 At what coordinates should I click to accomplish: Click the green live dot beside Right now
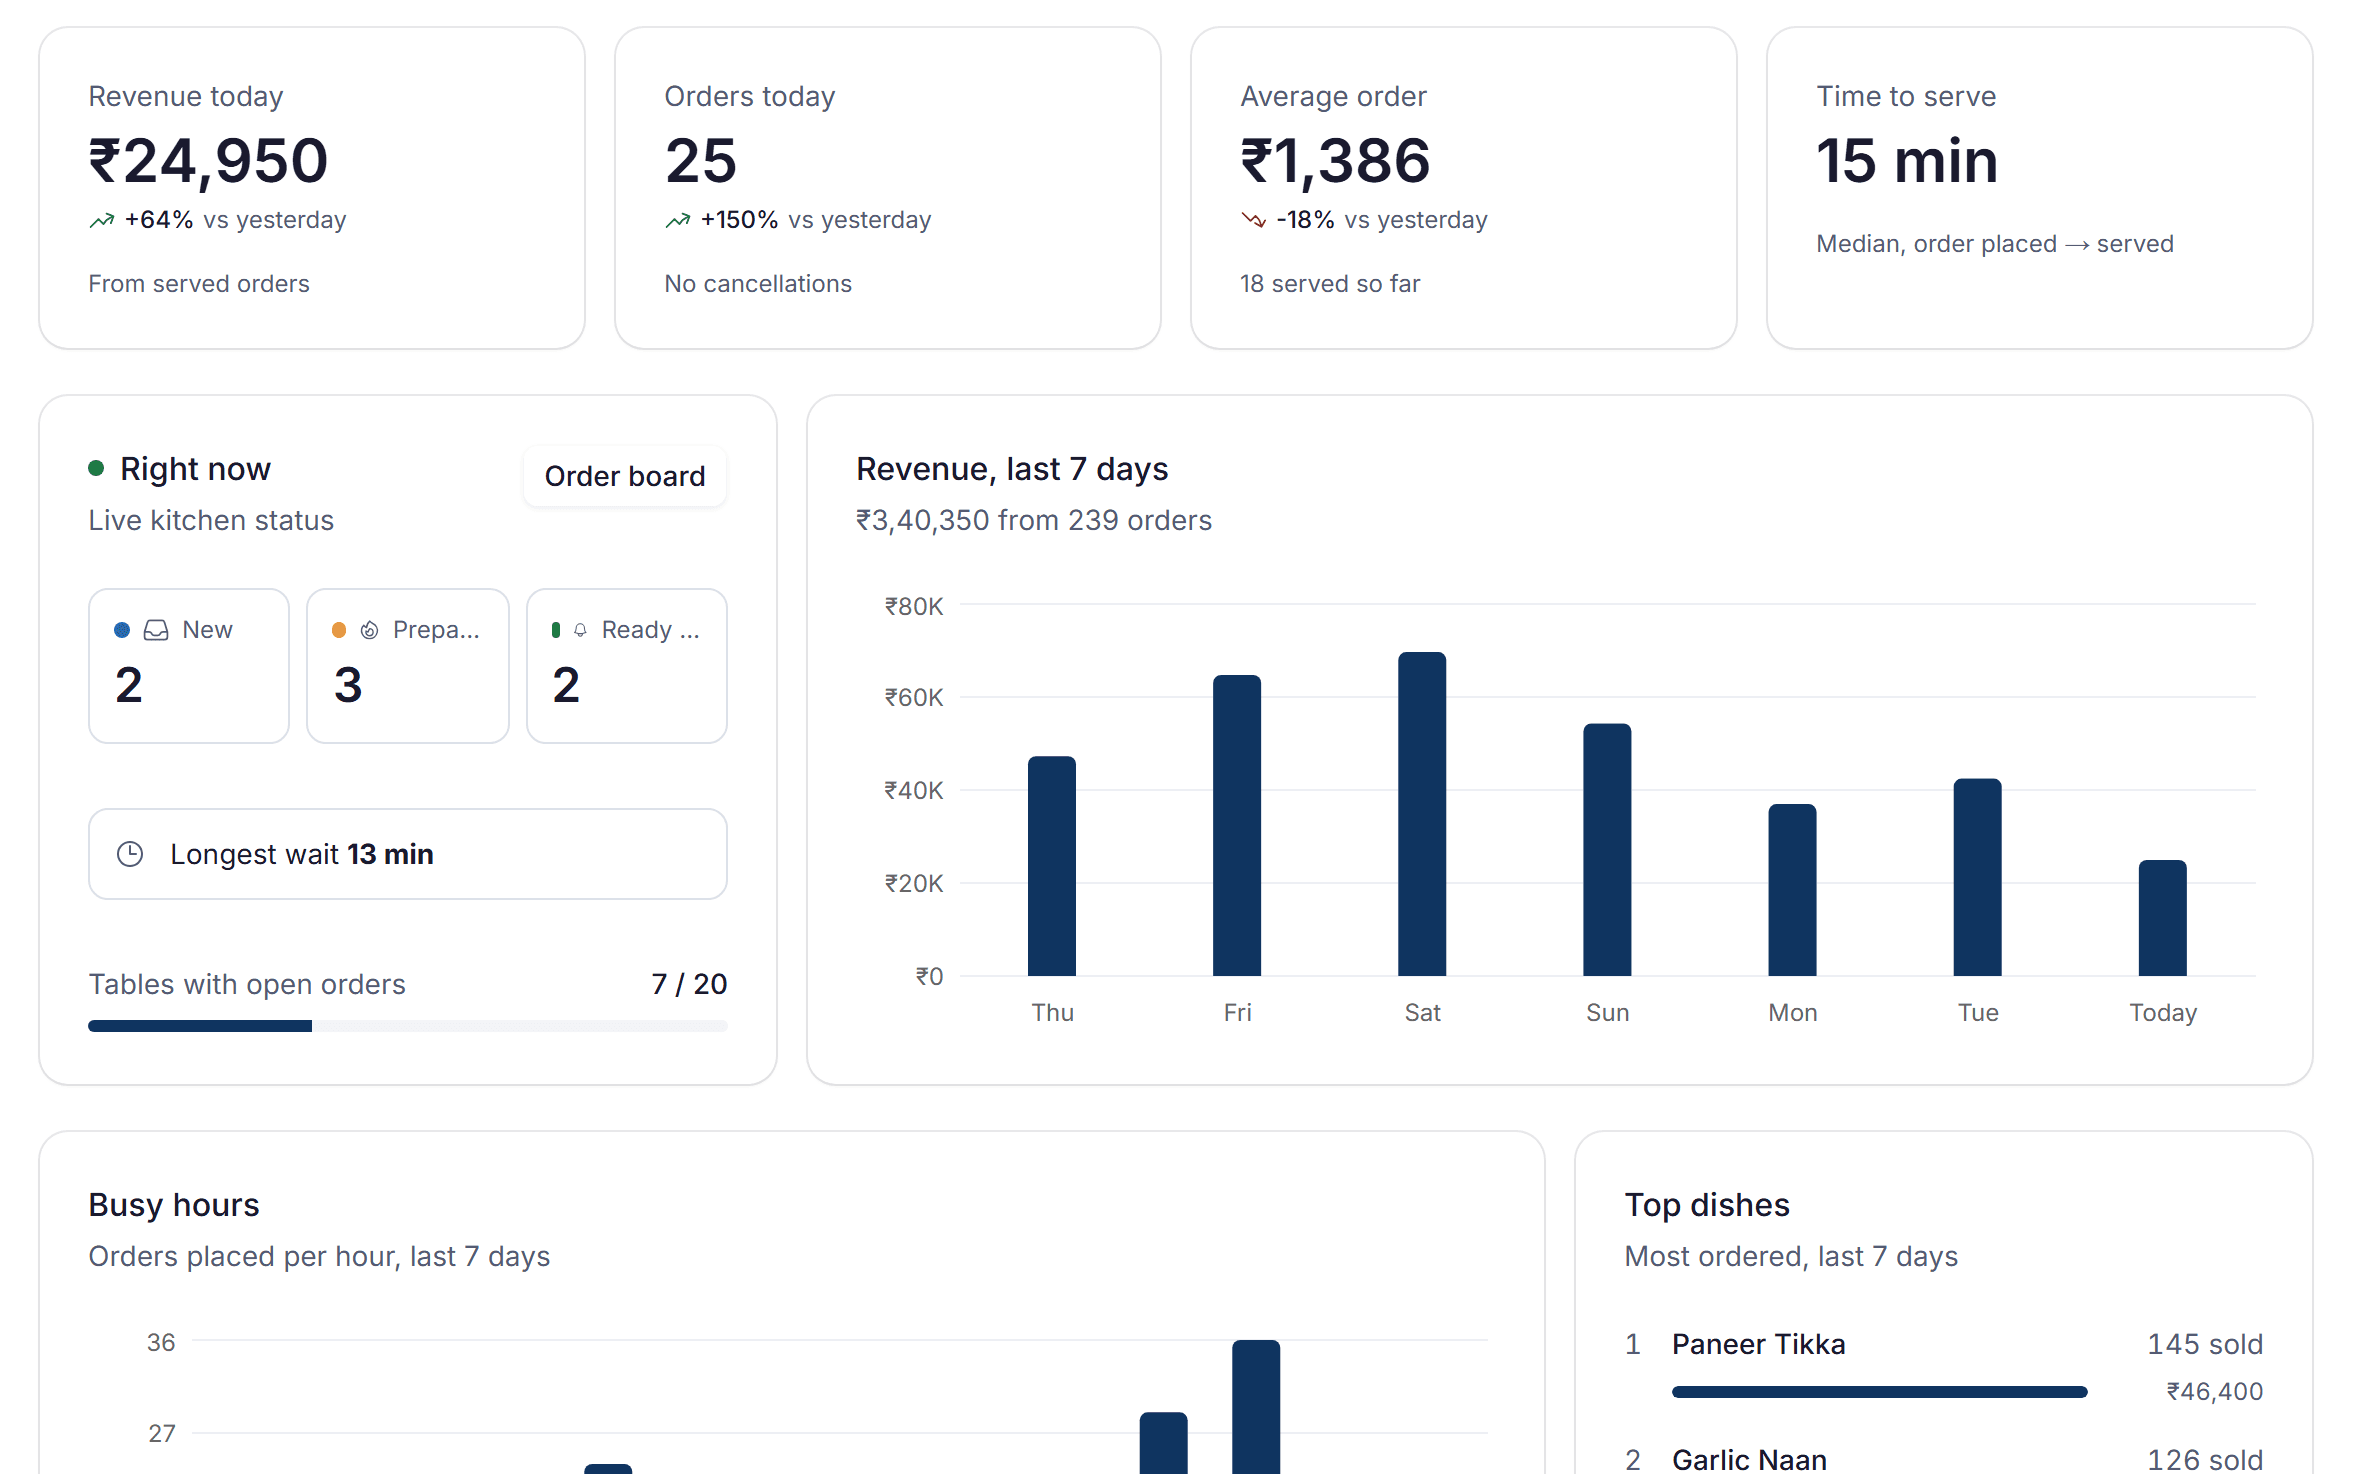click(96, 468)
